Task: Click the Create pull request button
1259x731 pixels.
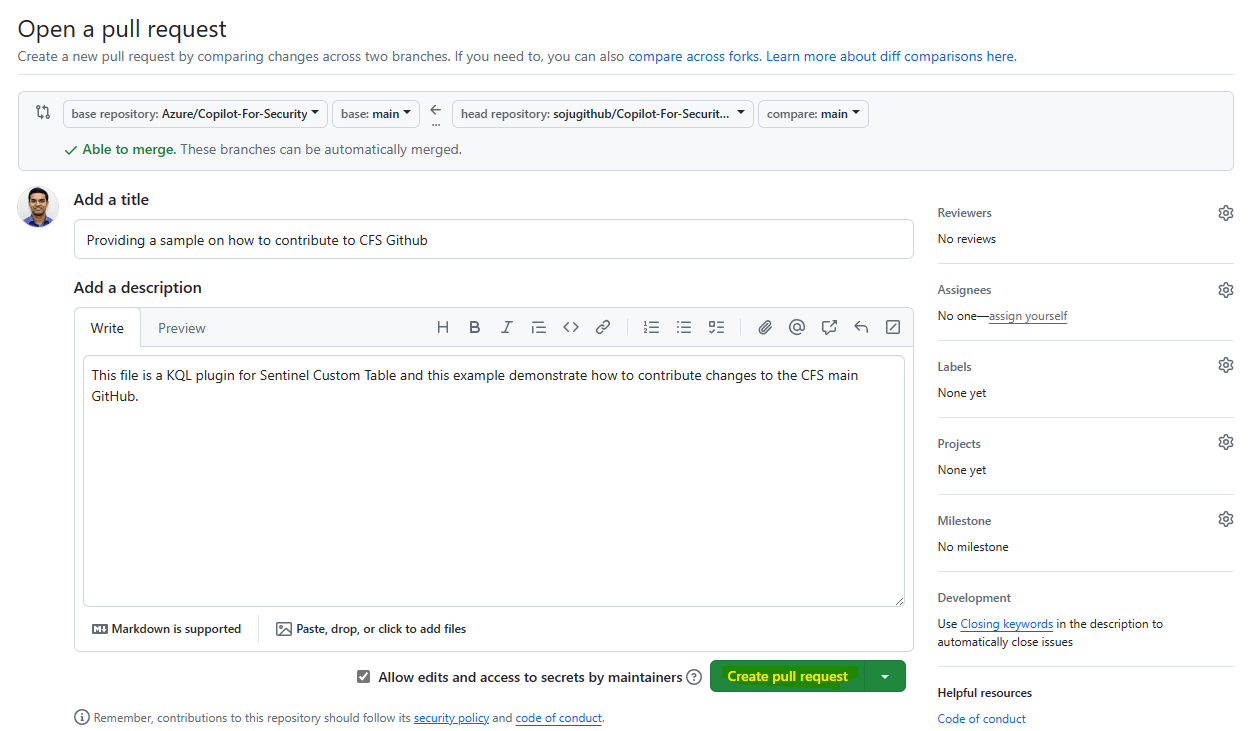Action: pyautogui.click(x=787, y=677)
